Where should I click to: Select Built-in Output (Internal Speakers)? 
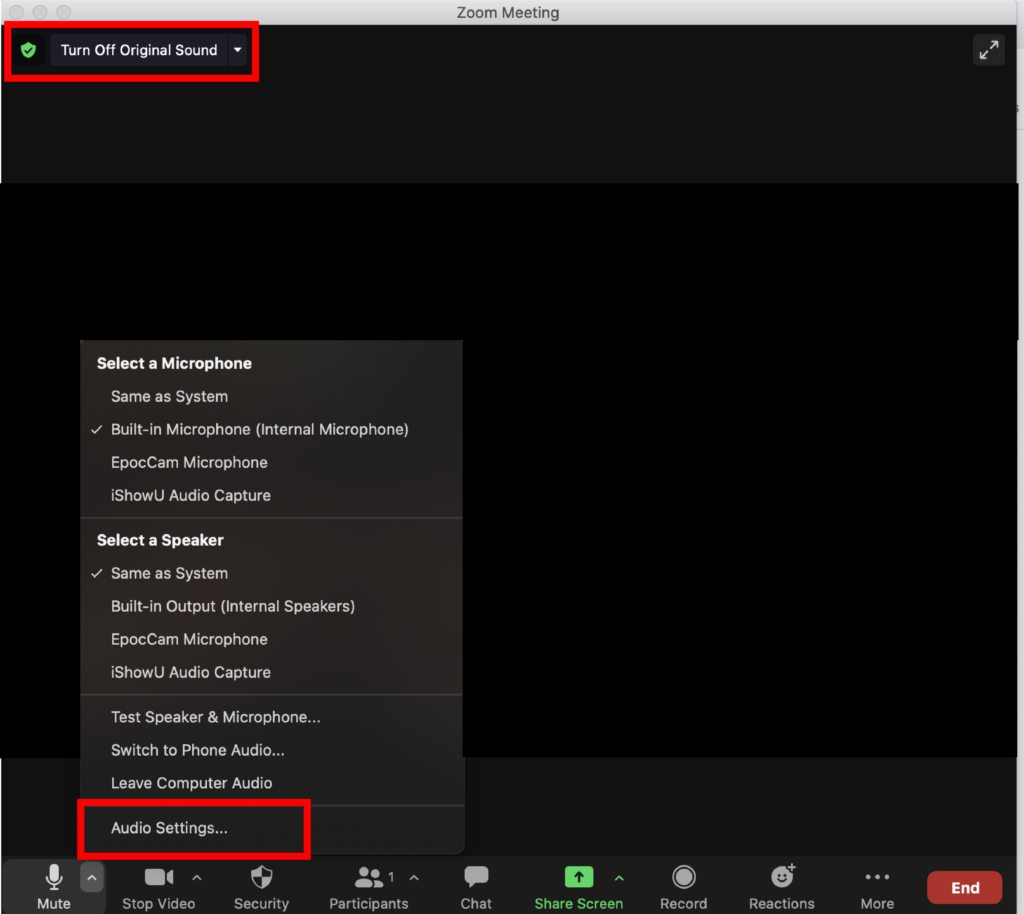pyautogui.click(x=271, y=607)
